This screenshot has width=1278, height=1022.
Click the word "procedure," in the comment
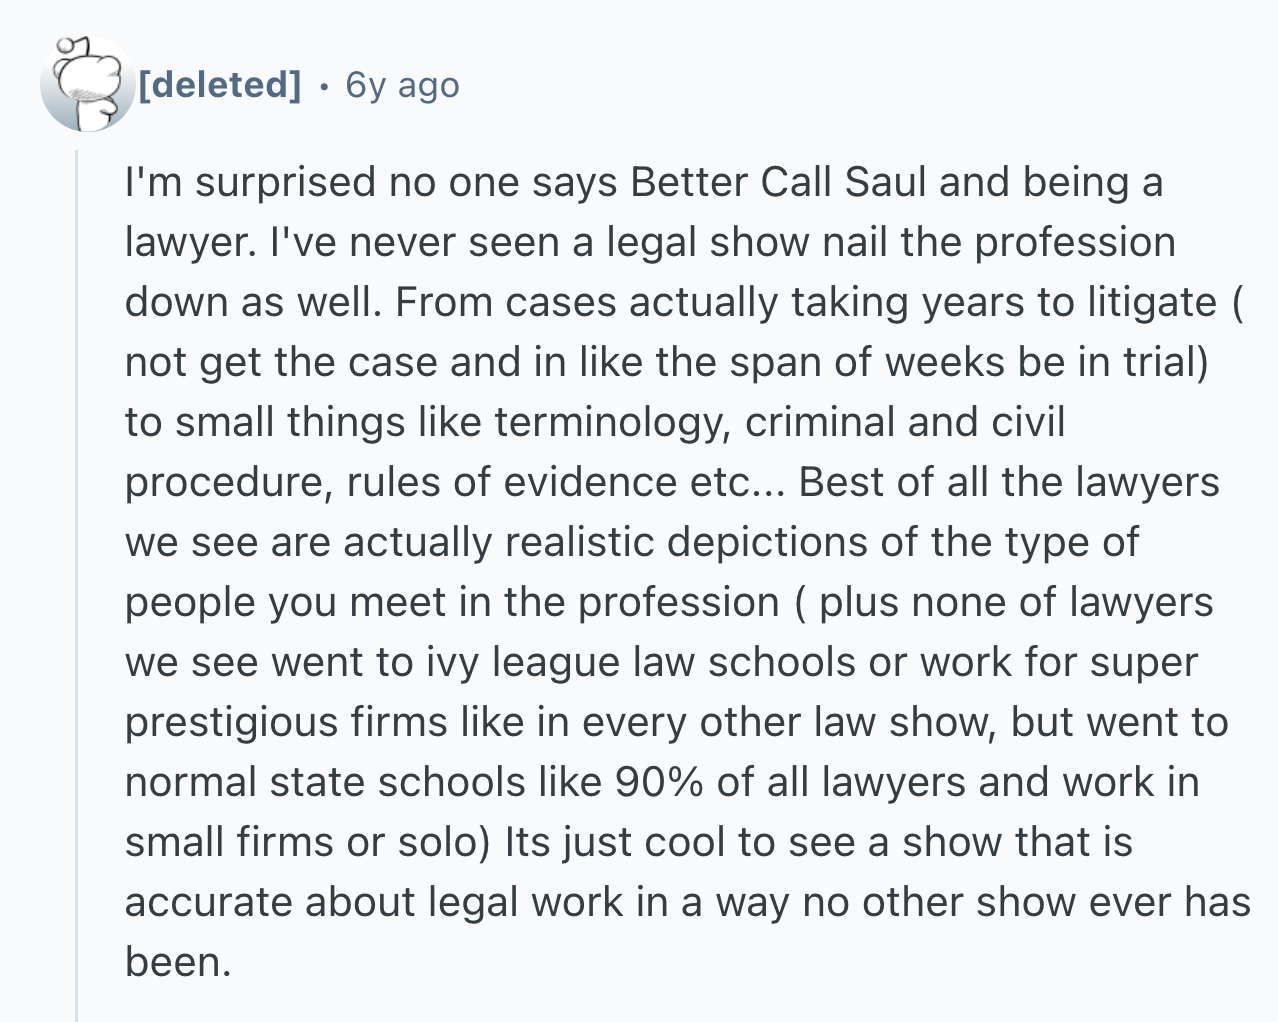(x=228, y=483)
